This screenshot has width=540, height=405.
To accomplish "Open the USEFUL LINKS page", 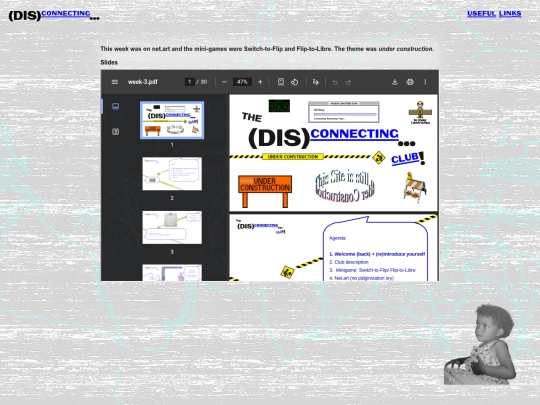I will 494,13.
